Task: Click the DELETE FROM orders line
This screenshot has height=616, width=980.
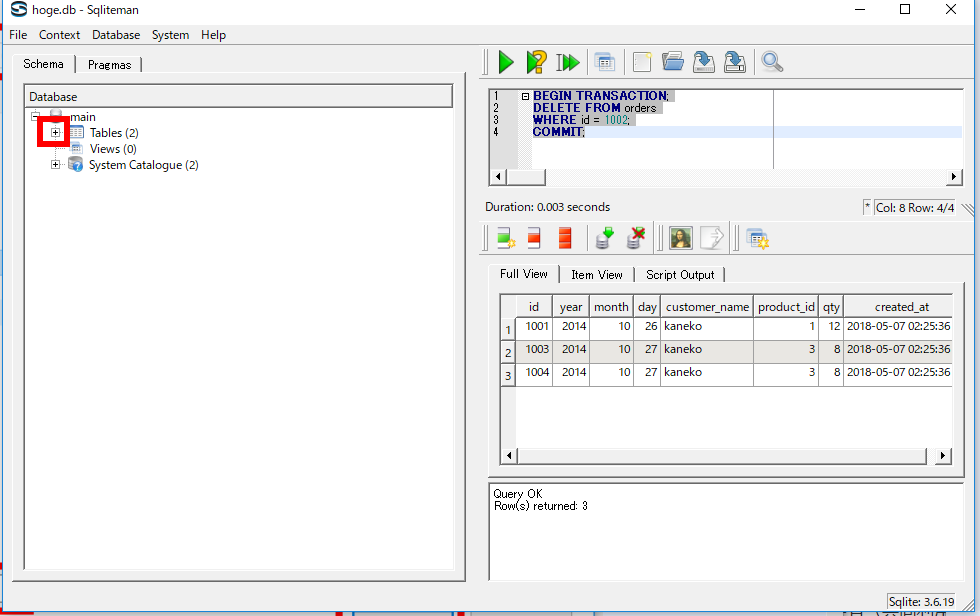Action: (x=594, y=108)
